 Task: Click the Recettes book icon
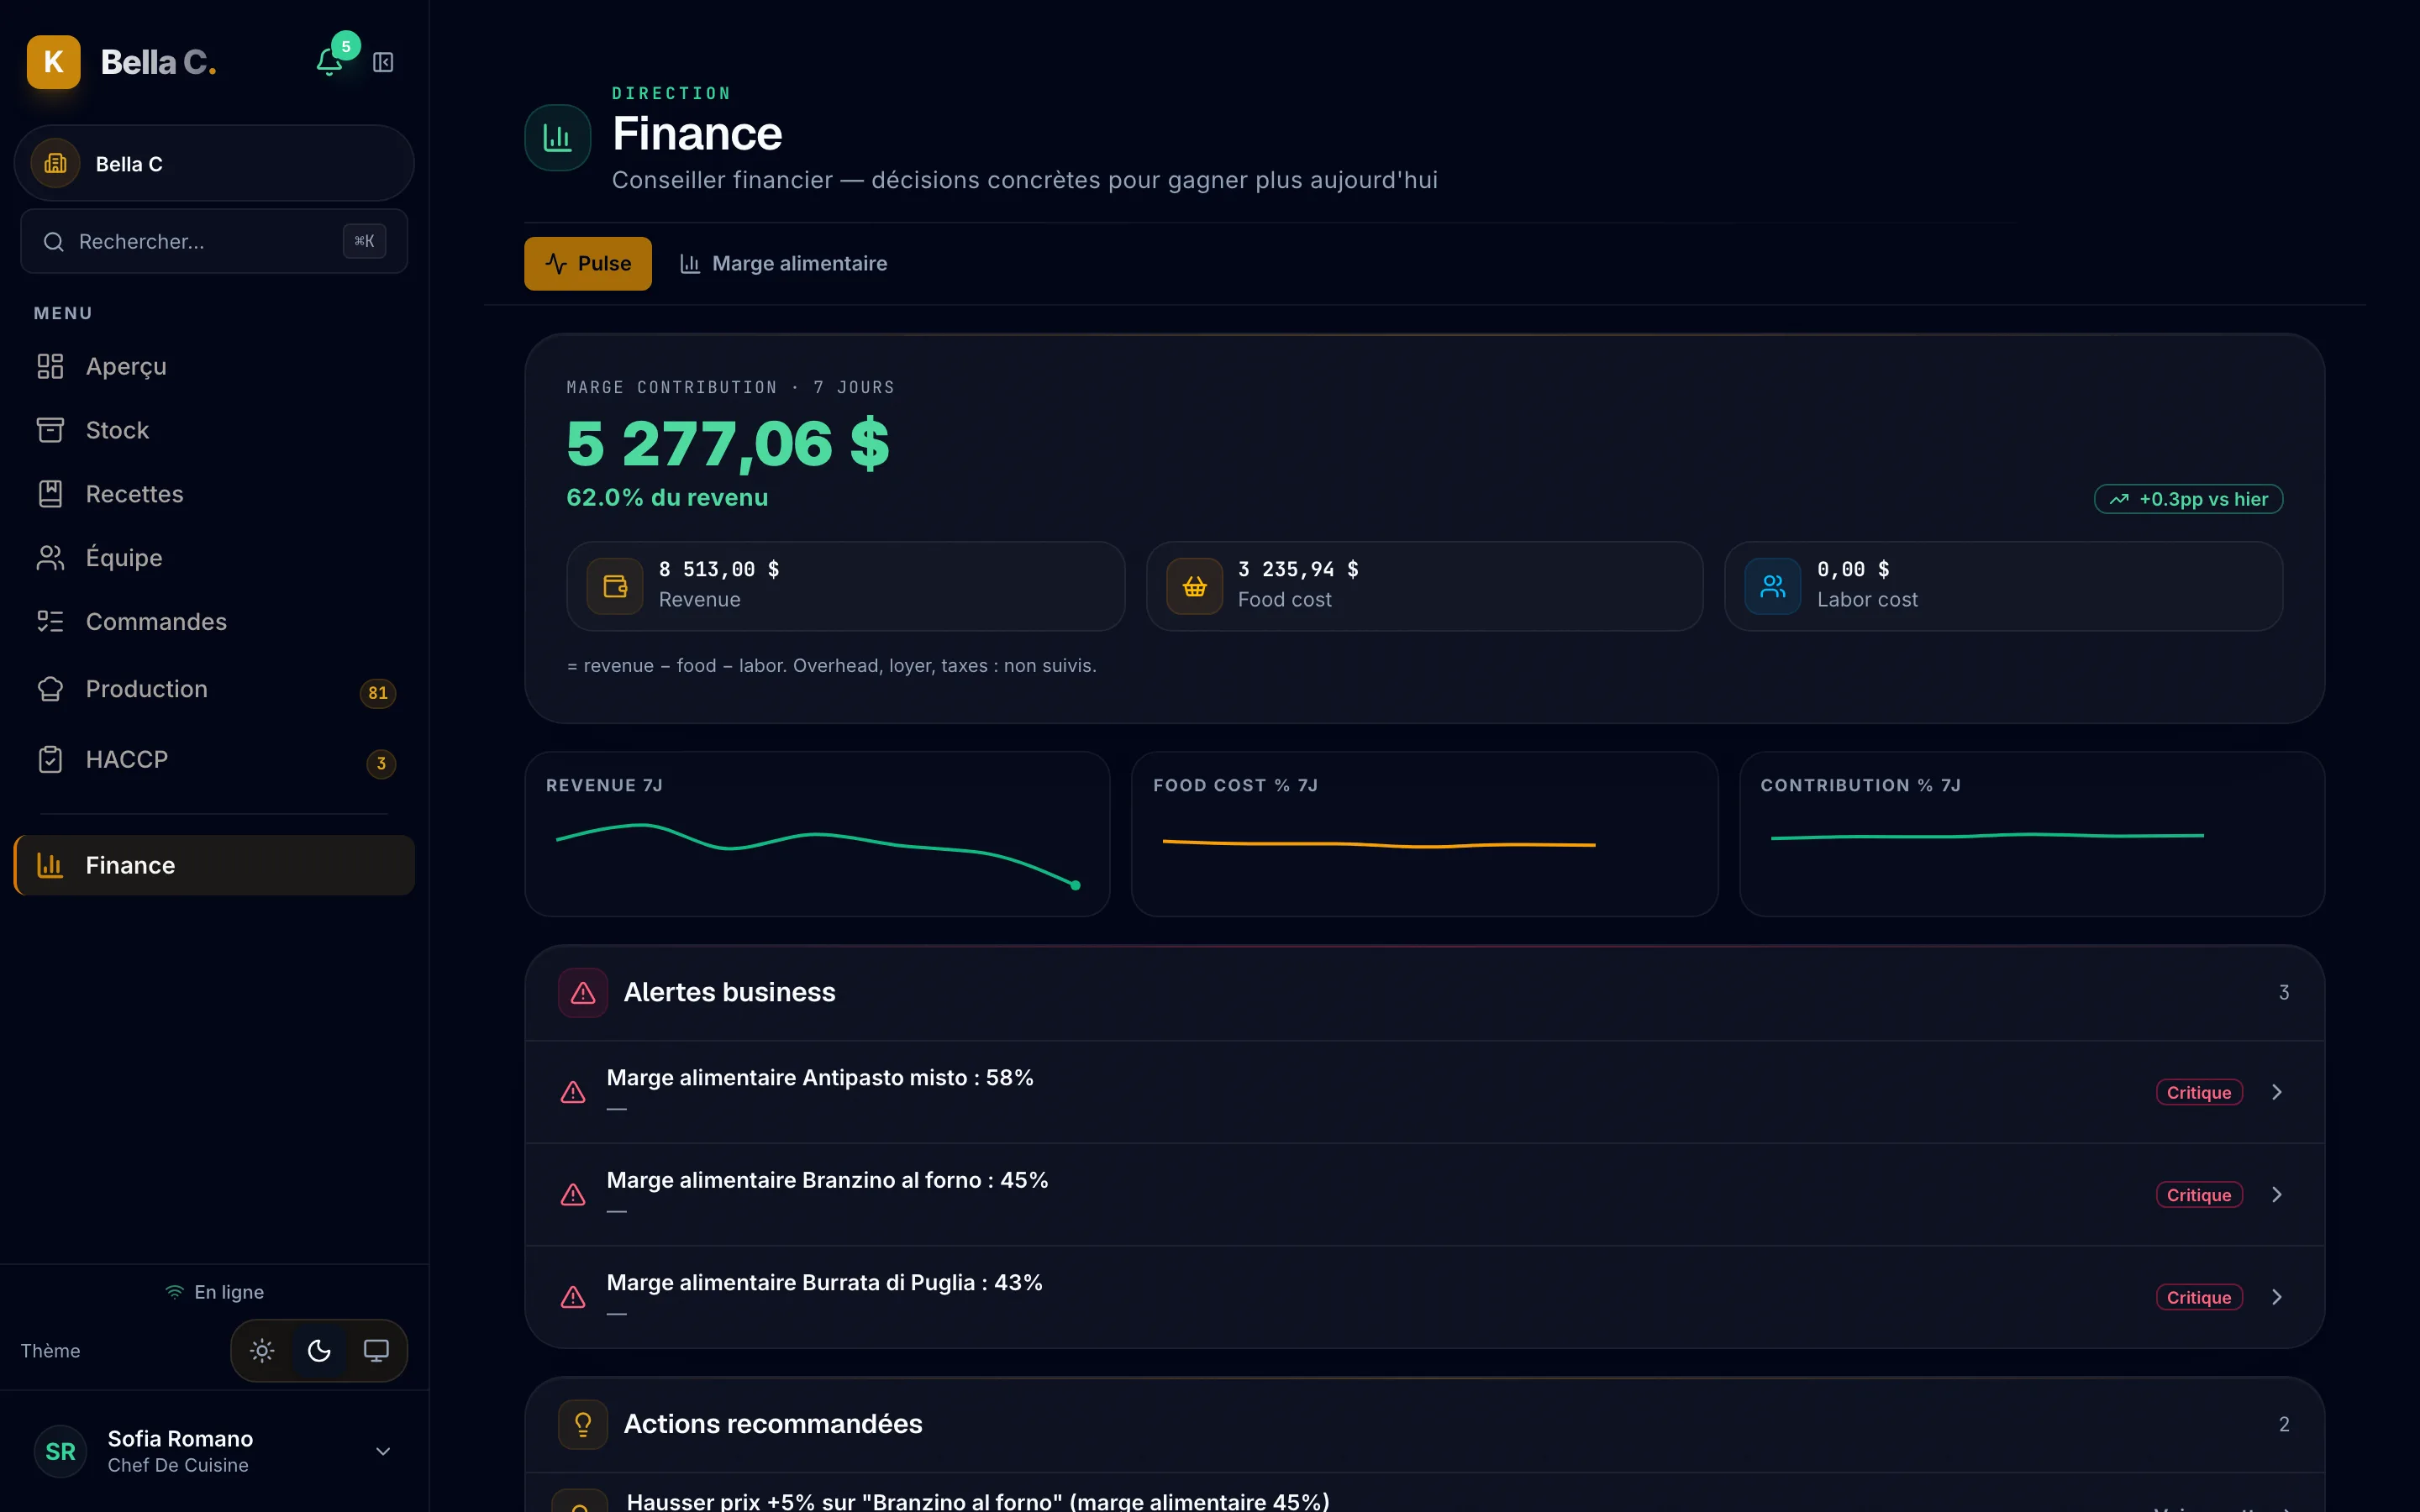point(50,494)
